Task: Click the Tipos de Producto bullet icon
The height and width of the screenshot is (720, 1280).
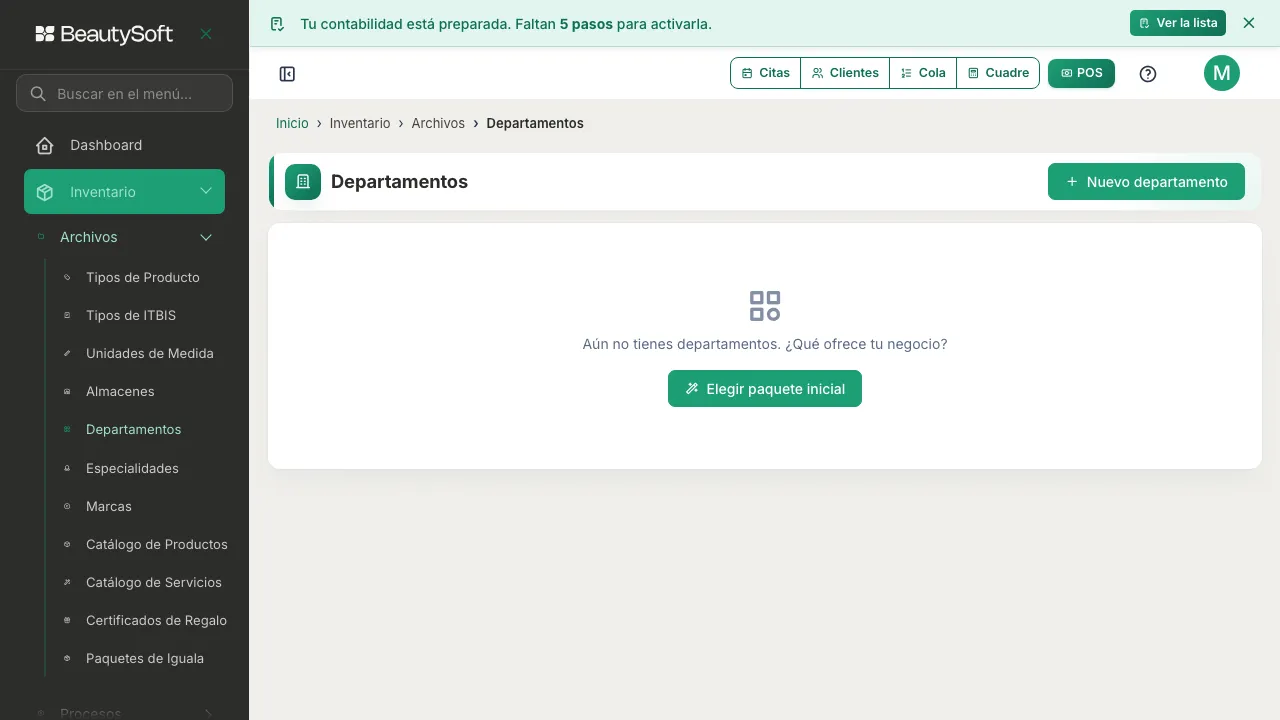Action: point(67,278)
